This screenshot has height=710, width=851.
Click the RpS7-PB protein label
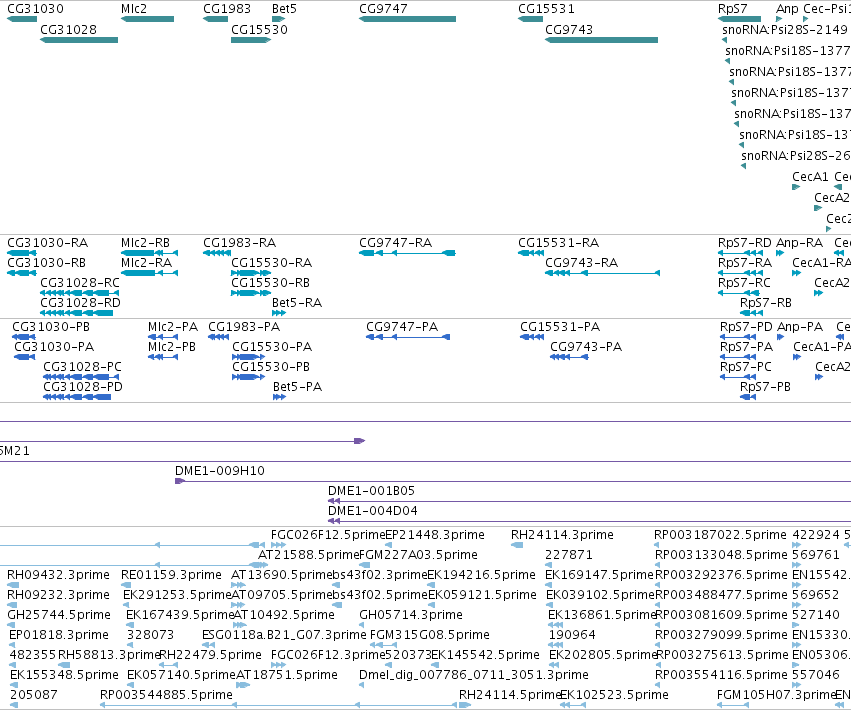[x=765, y=387]
